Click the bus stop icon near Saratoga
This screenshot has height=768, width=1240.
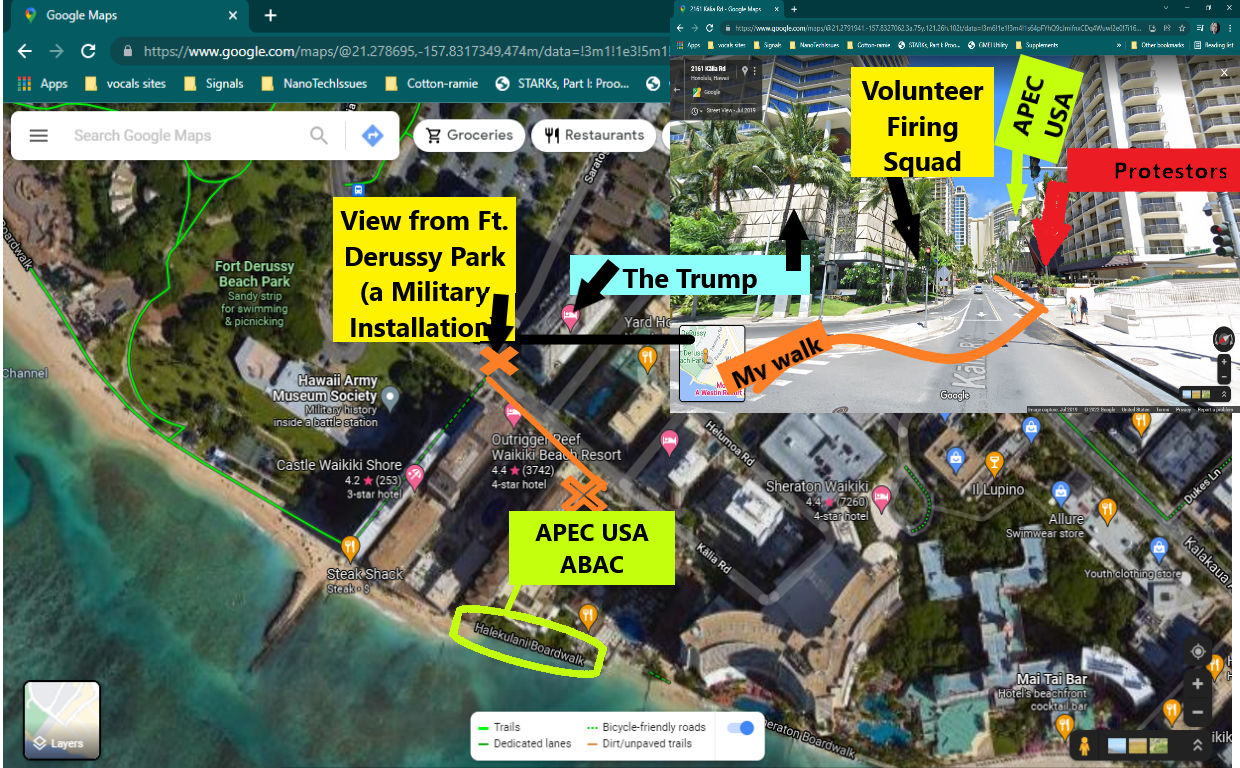357,188
